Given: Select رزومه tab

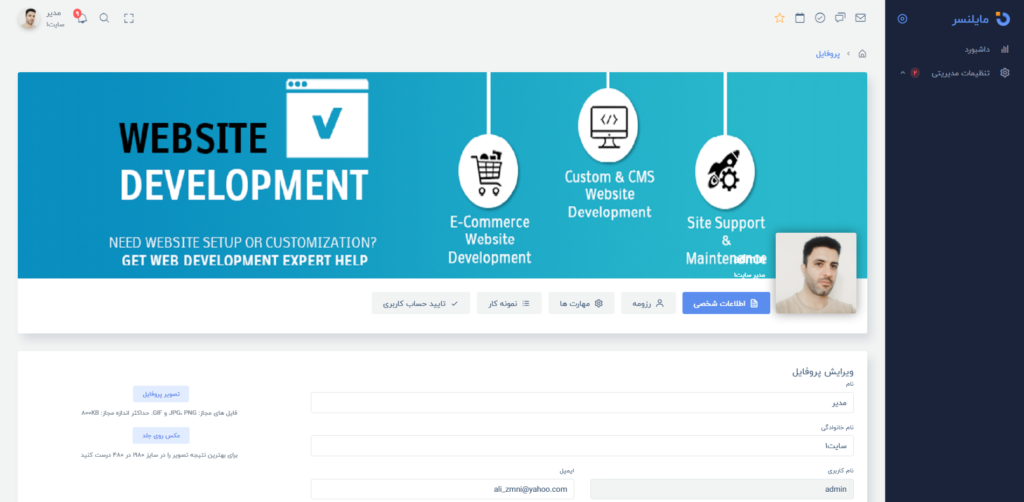Looking at the screenshot, I should (648, 303).
